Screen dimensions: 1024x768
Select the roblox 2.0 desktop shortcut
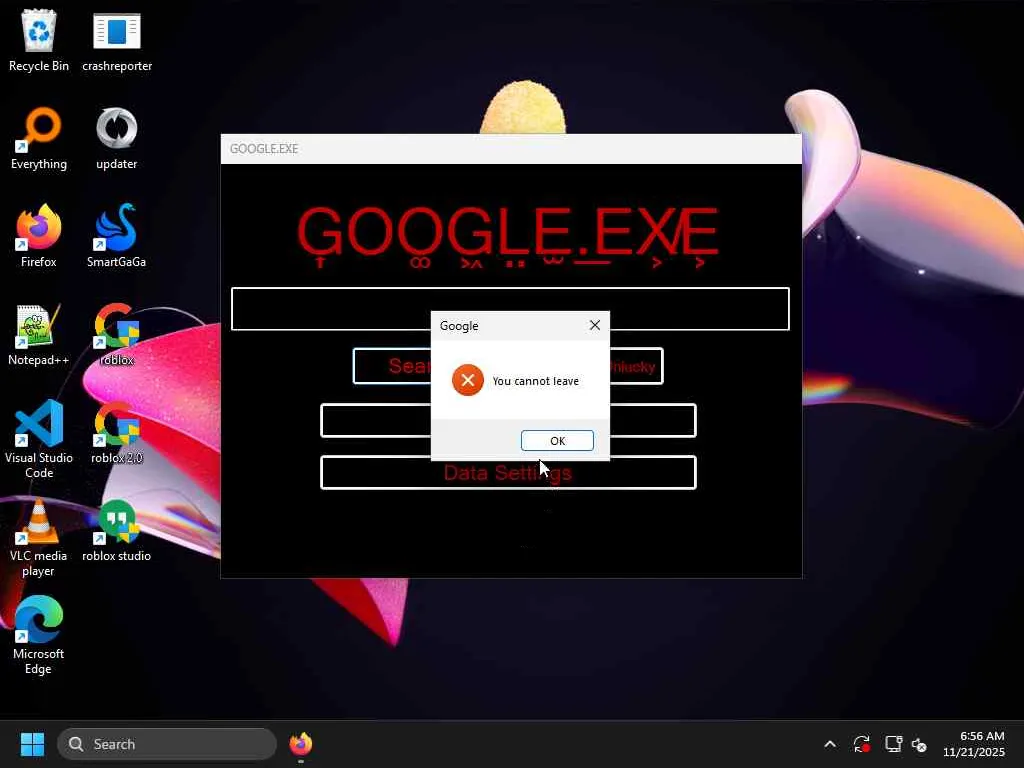[117, 432]
